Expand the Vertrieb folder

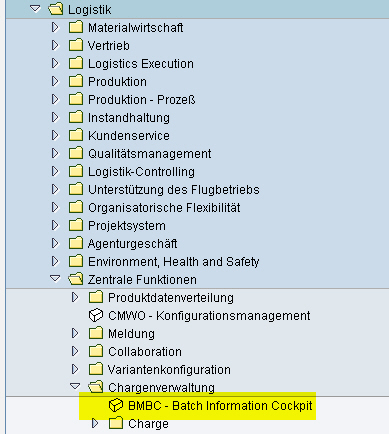point(55,45)
